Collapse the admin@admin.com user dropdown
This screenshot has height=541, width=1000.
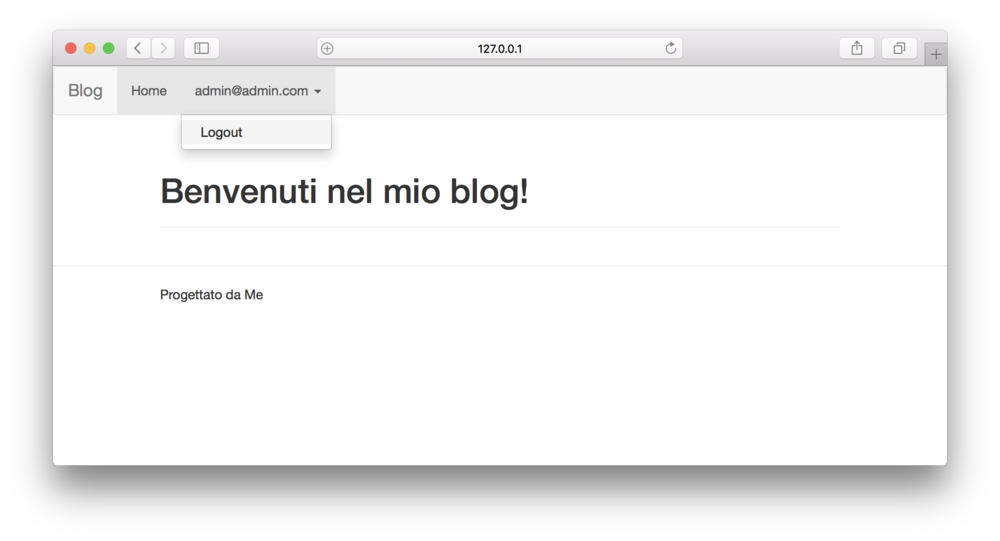(x=252, y=91)
